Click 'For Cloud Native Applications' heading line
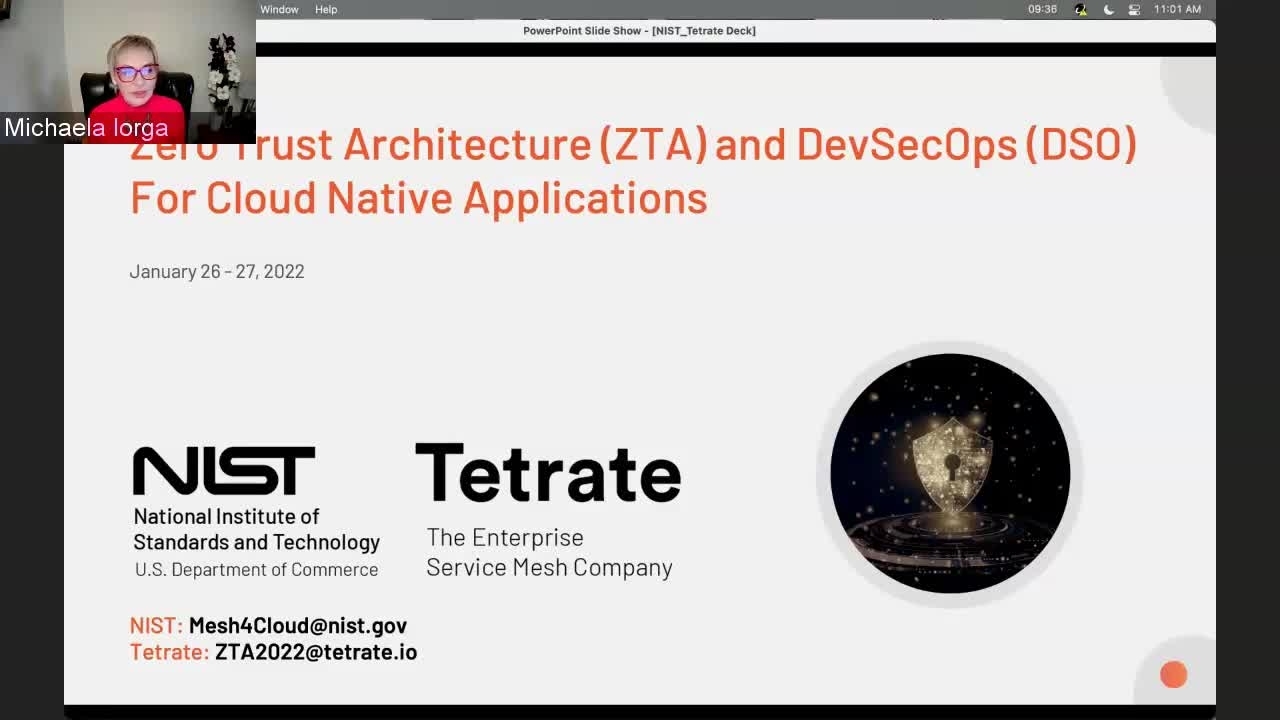1280x720 pixels. tap(419, 198)
